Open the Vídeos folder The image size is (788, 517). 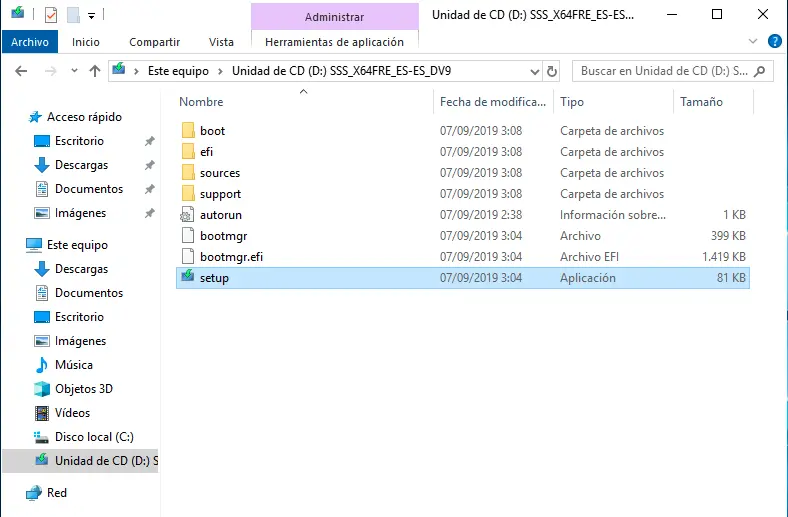[72, 413]
